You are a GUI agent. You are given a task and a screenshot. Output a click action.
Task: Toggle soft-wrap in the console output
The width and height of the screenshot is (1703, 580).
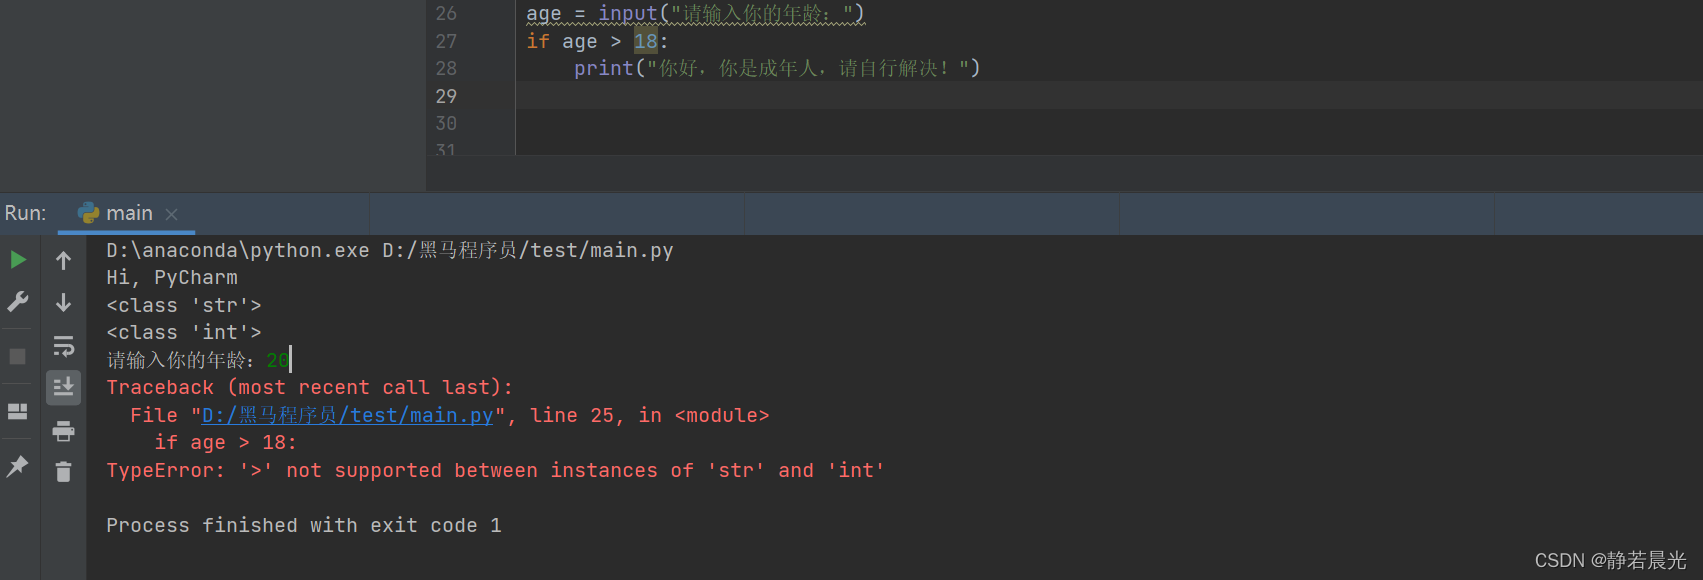click(63, 346)
